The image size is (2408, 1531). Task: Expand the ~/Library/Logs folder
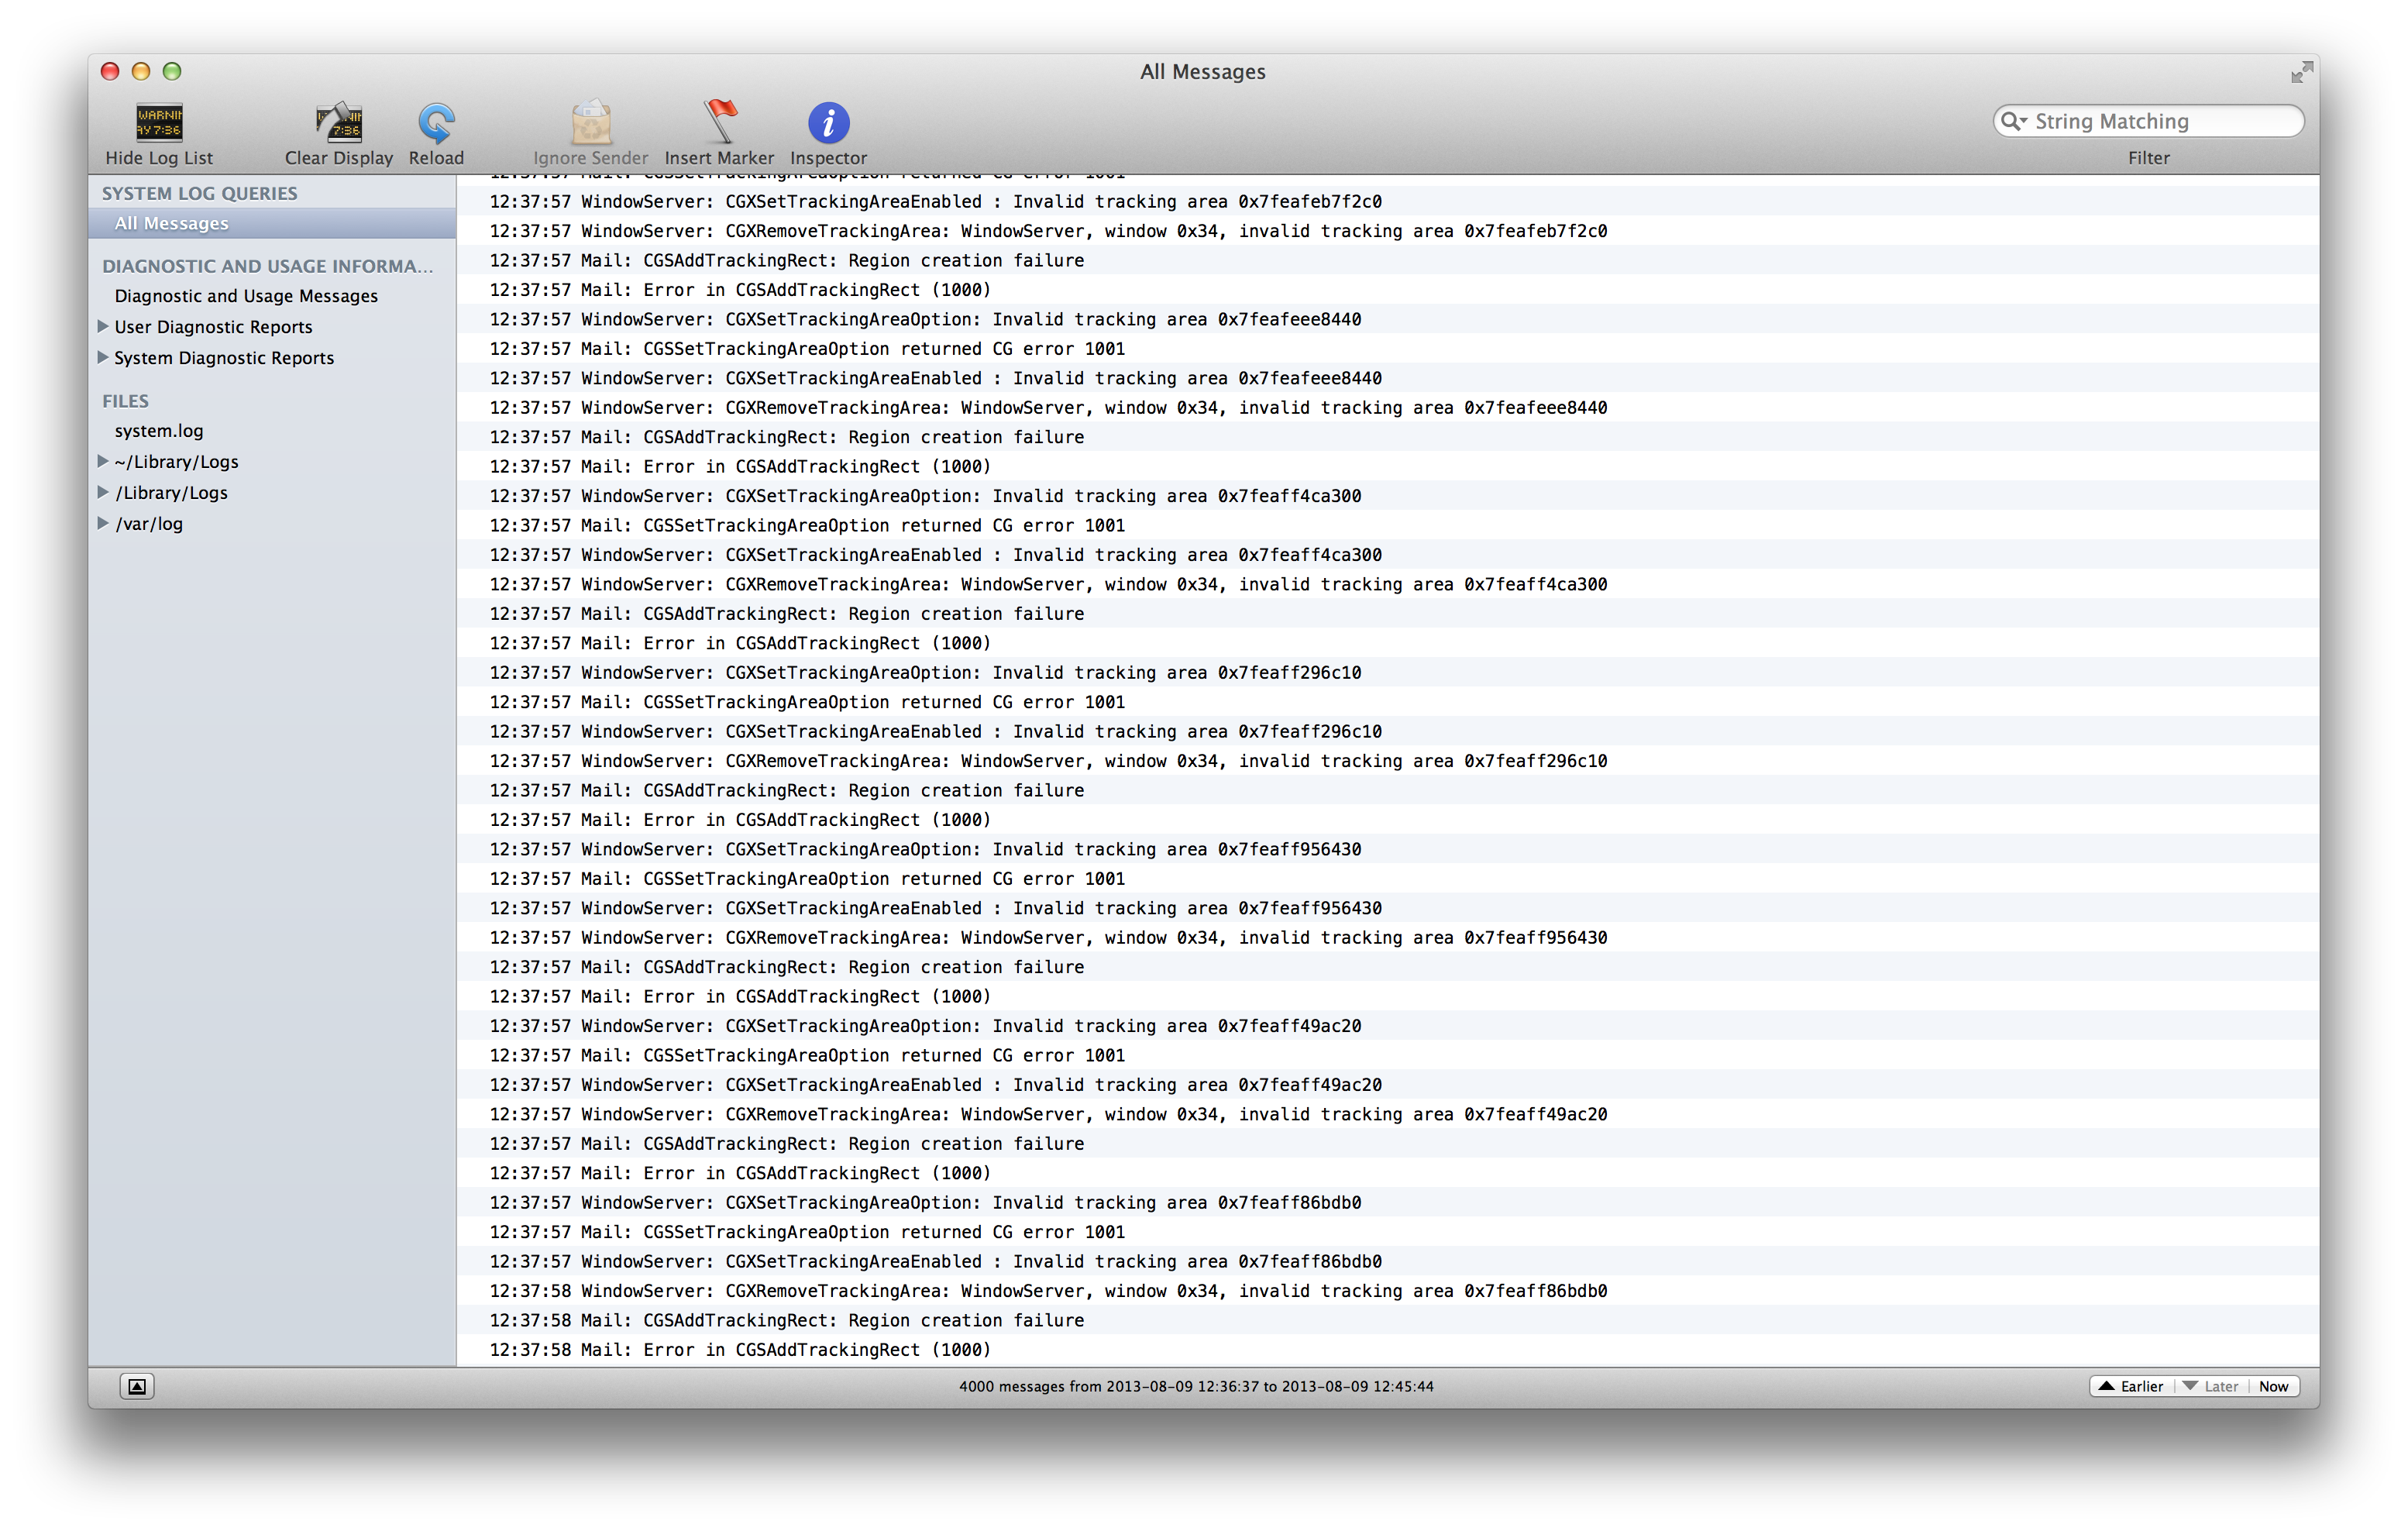tap(103, 461)
